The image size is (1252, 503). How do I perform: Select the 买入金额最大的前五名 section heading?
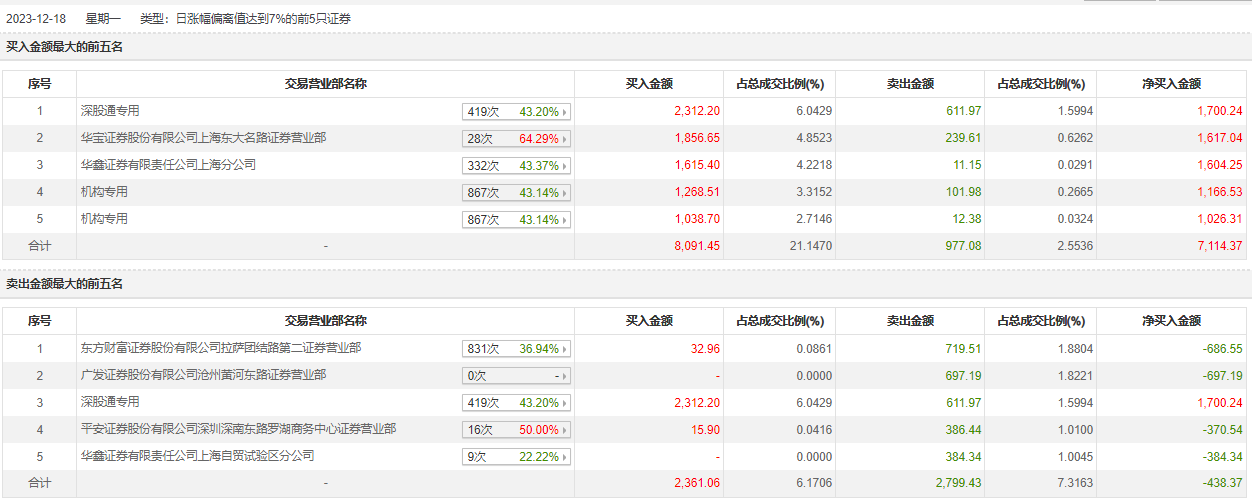click(65, 47)
